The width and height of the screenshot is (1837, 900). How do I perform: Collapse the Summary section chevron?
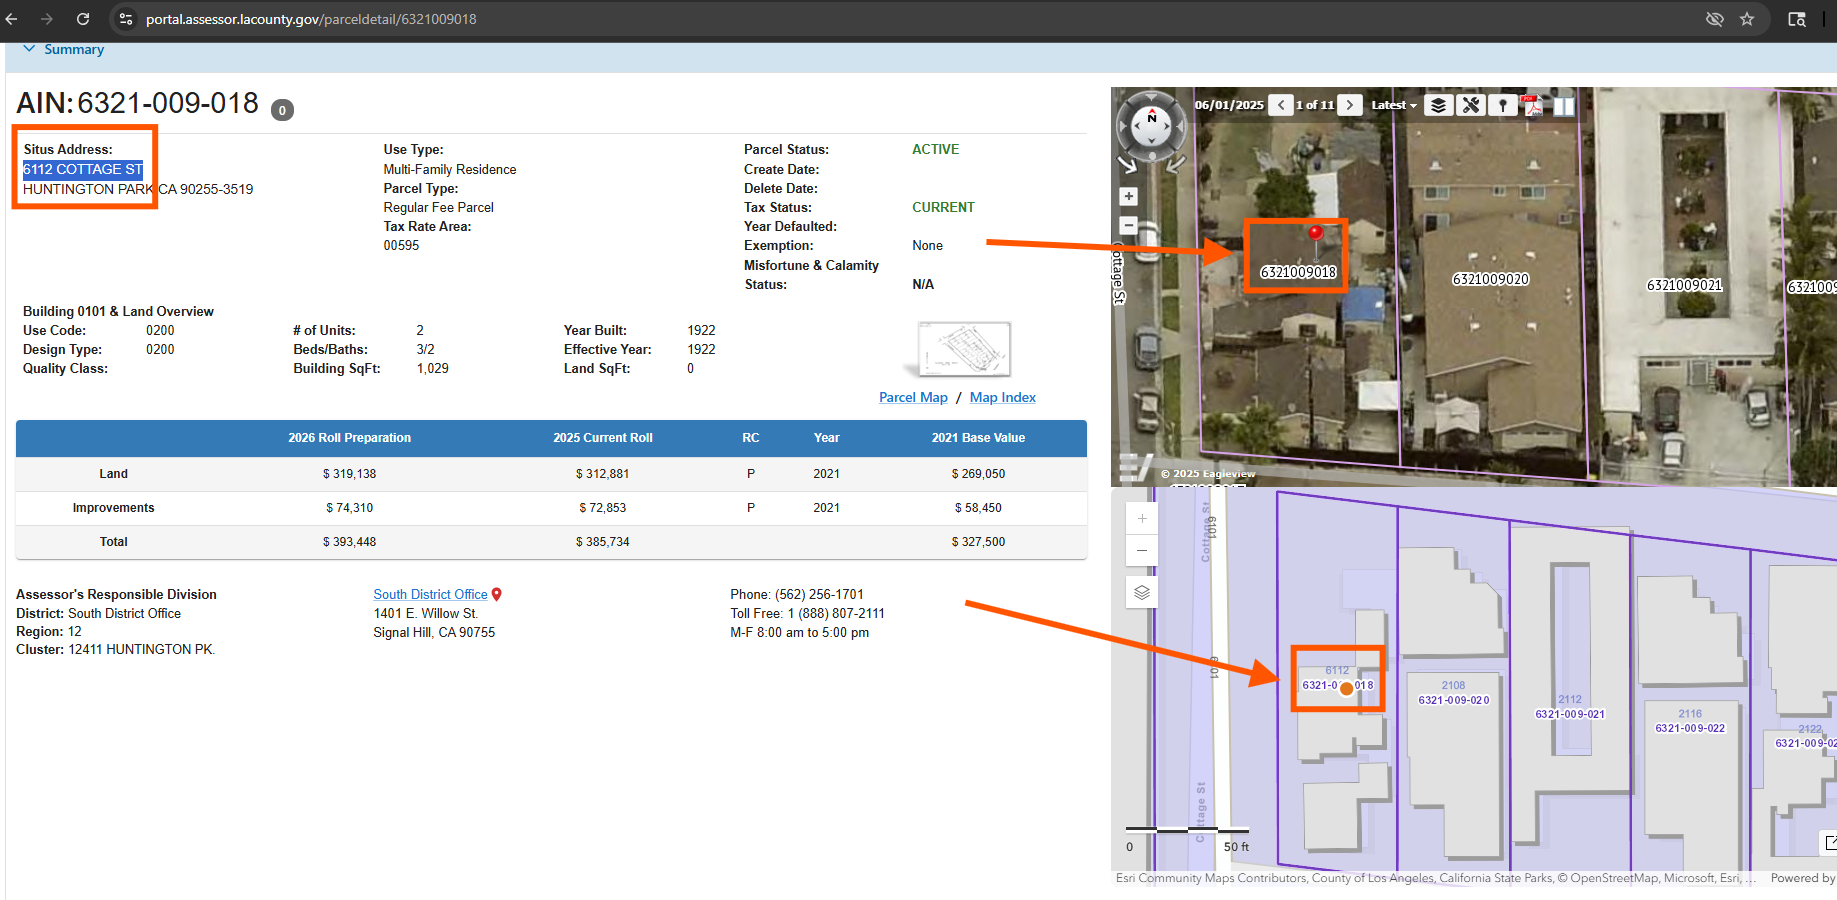[30, 49]
